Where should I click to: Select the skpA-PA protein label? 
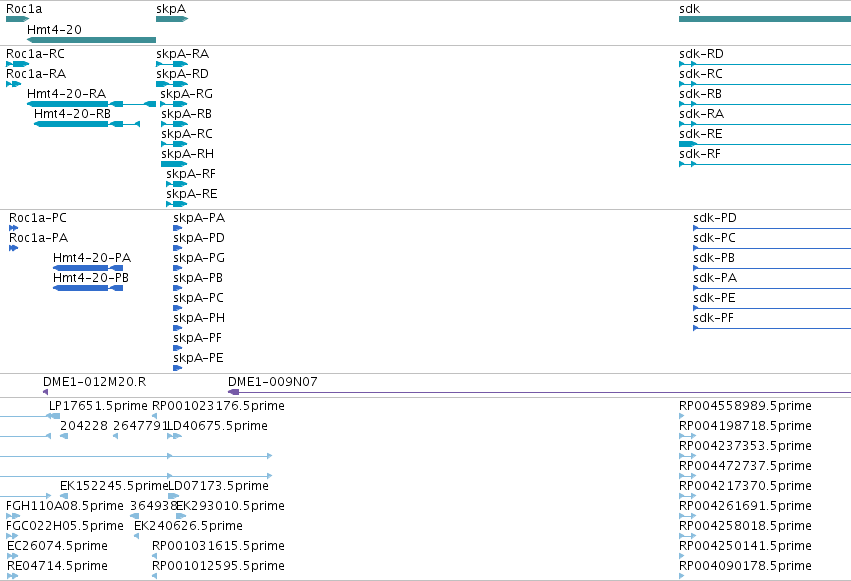click(199, 218)
